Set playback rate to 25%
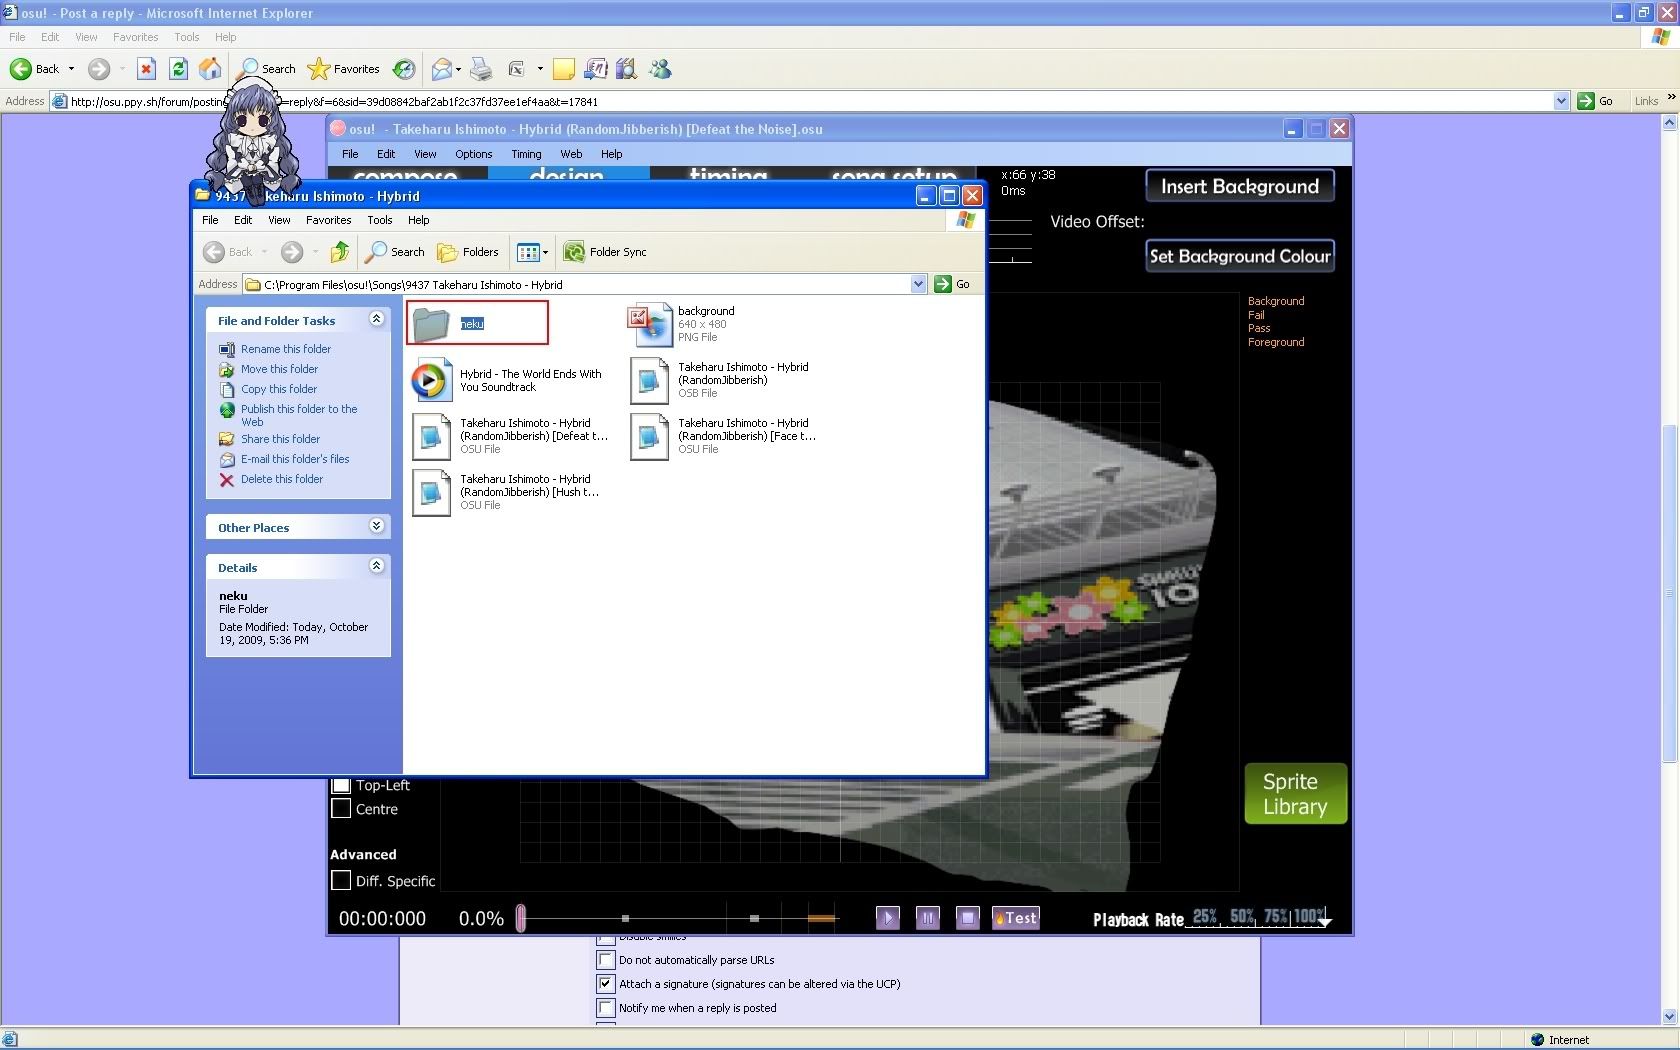This screenshot has height=1050, width=1680. tap(1204, 916)
